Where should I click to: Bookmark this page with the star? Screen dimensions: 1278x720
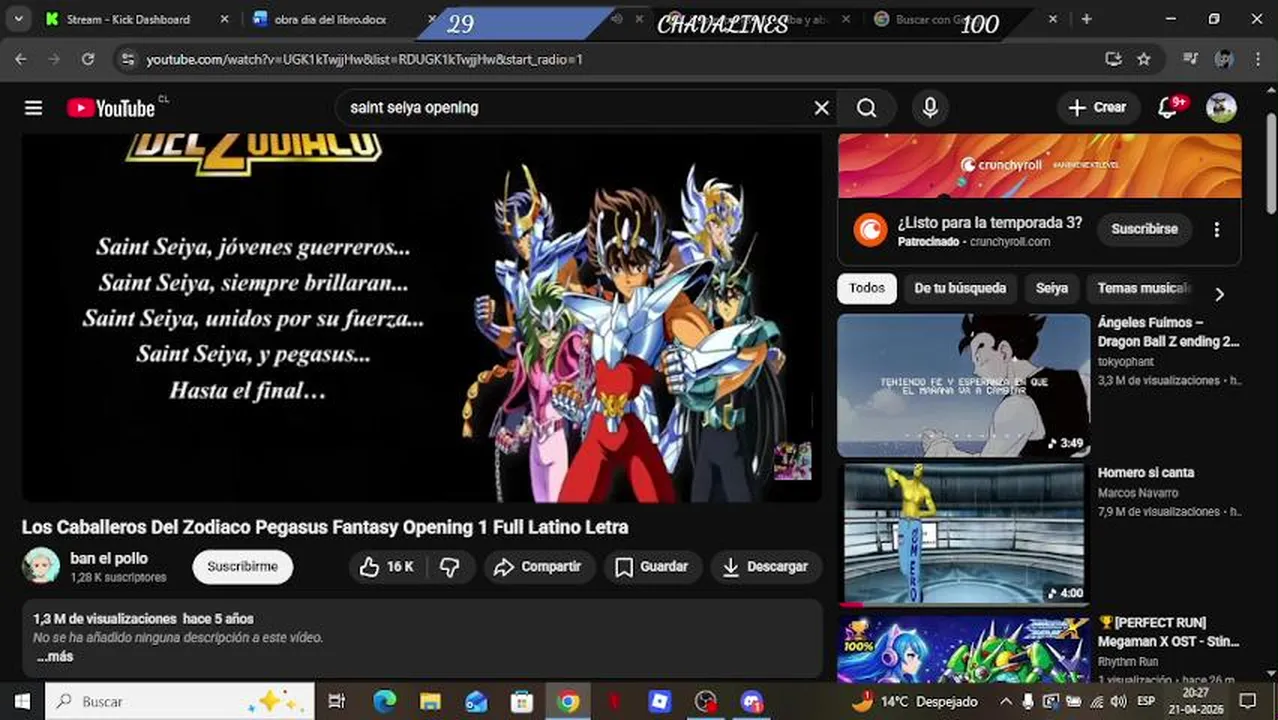point(1144,59)
